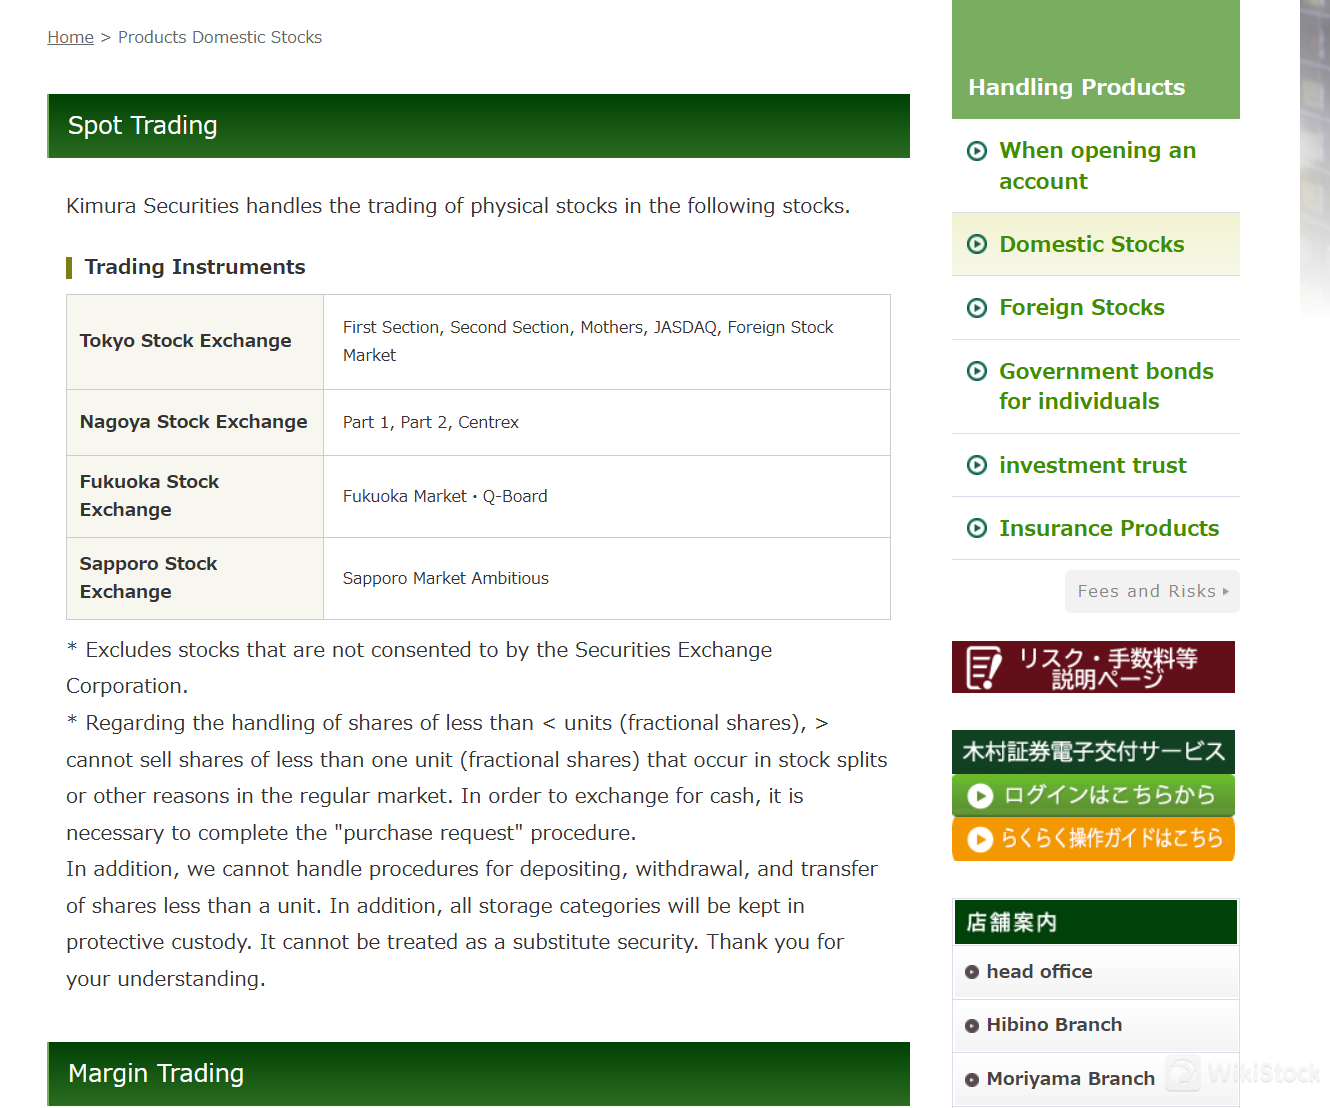The height and width of the screenshot is (1108, 1330).
Task: Click the circled arrow beside Government bonds
Action: tap(977, 371)
